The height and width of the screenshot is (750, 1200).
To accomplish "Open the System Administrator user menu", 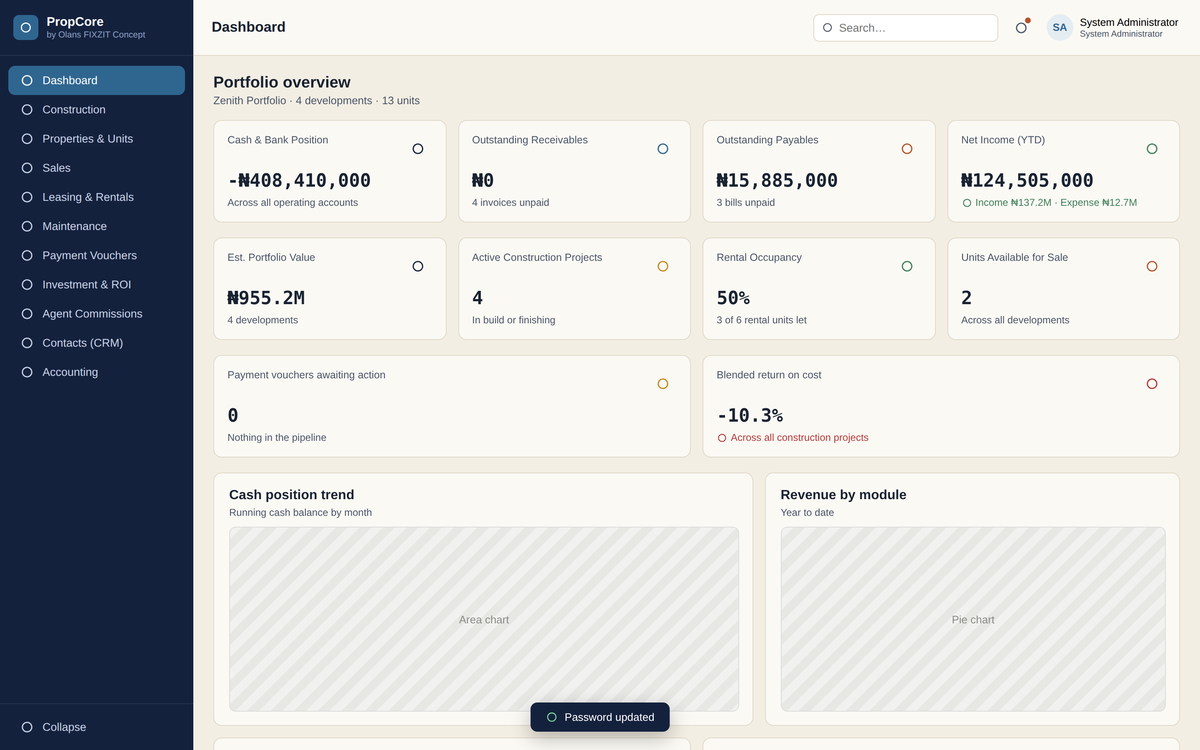I will tap(1113, 28).
